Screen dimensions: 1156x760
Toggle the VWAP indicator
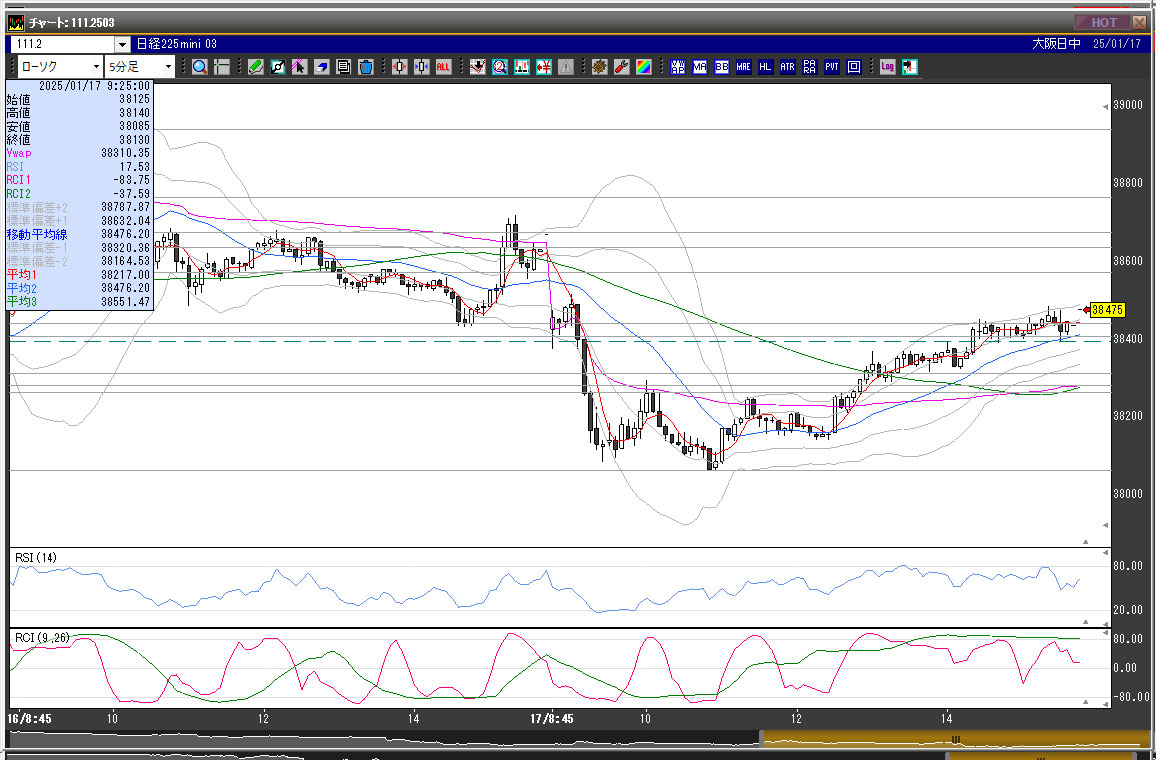pyautogui.click(x=678, y=67)
